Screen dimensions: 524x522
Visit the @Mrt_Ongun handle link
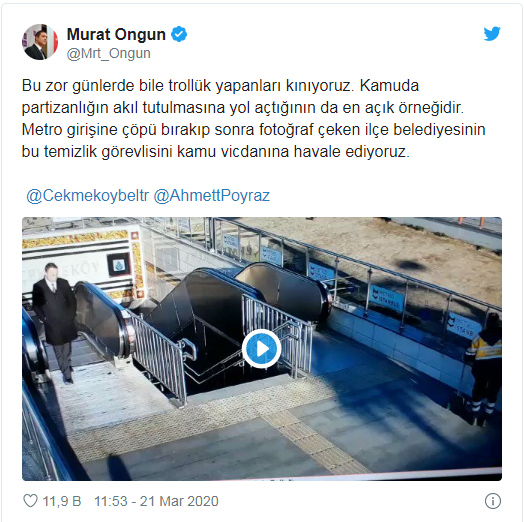pos(109,53)
